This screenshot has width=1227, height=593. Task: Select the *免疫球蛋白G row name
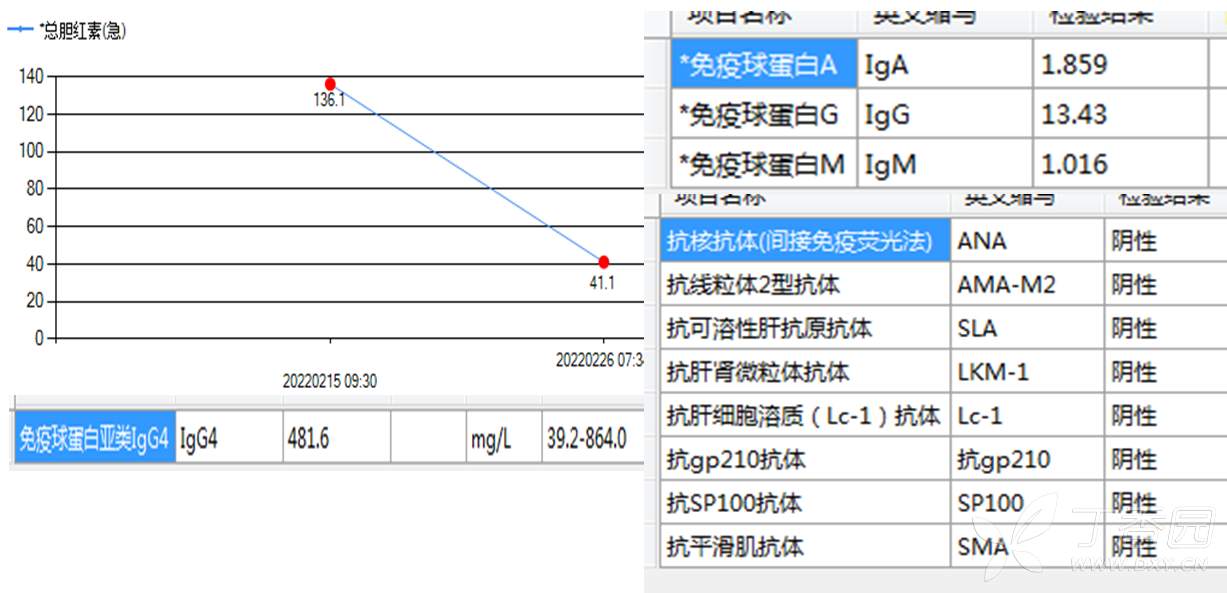pos(764,115)
